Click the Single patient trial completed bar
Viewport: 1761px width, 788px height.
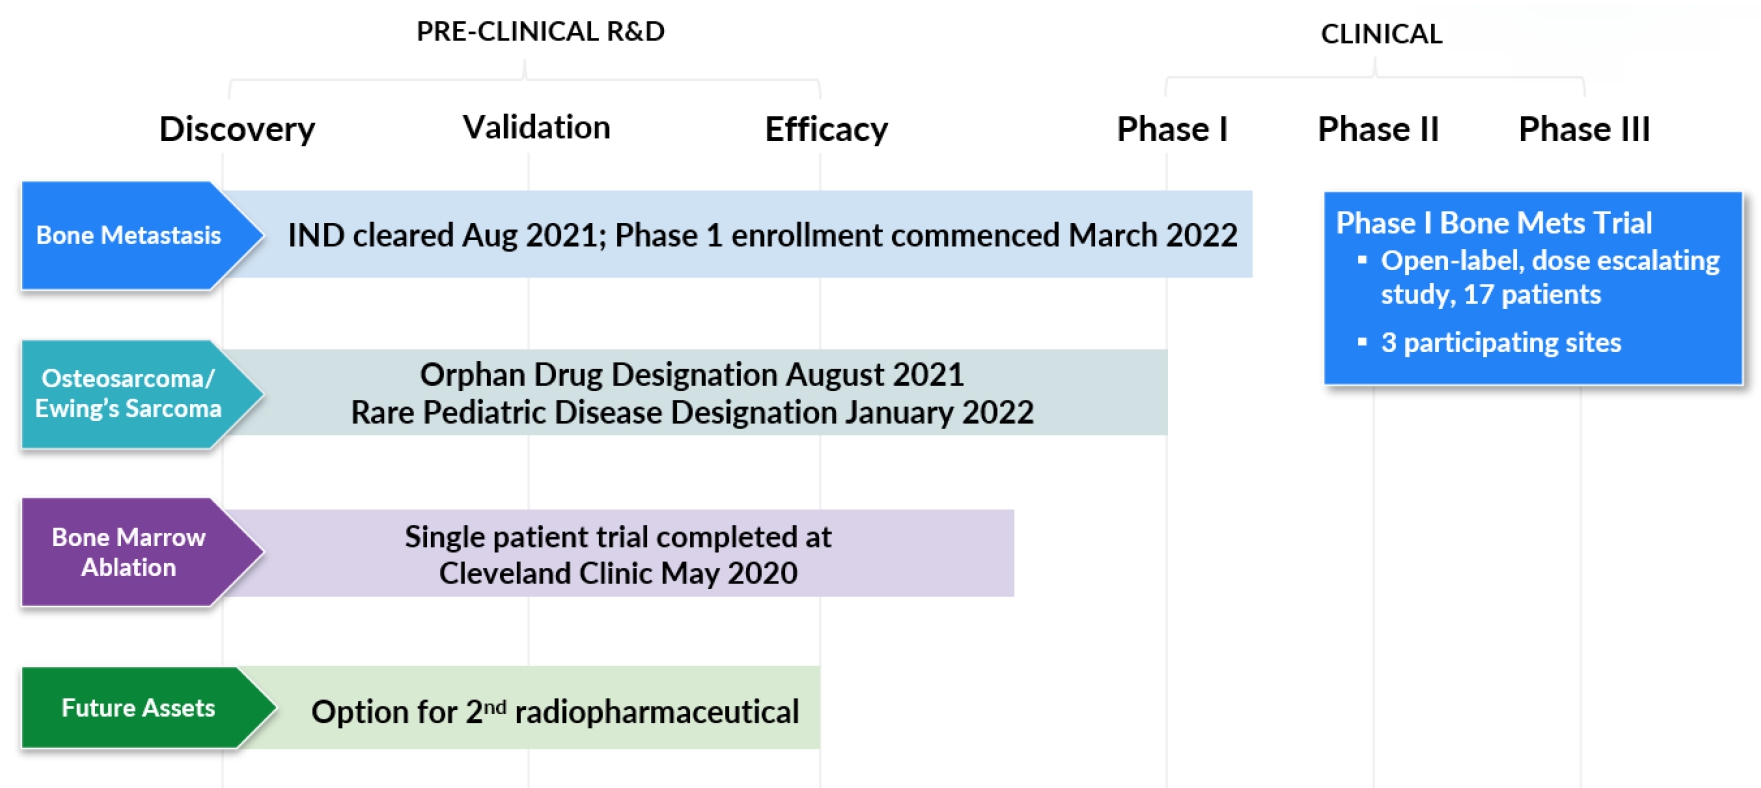click(x=618, y=554)
